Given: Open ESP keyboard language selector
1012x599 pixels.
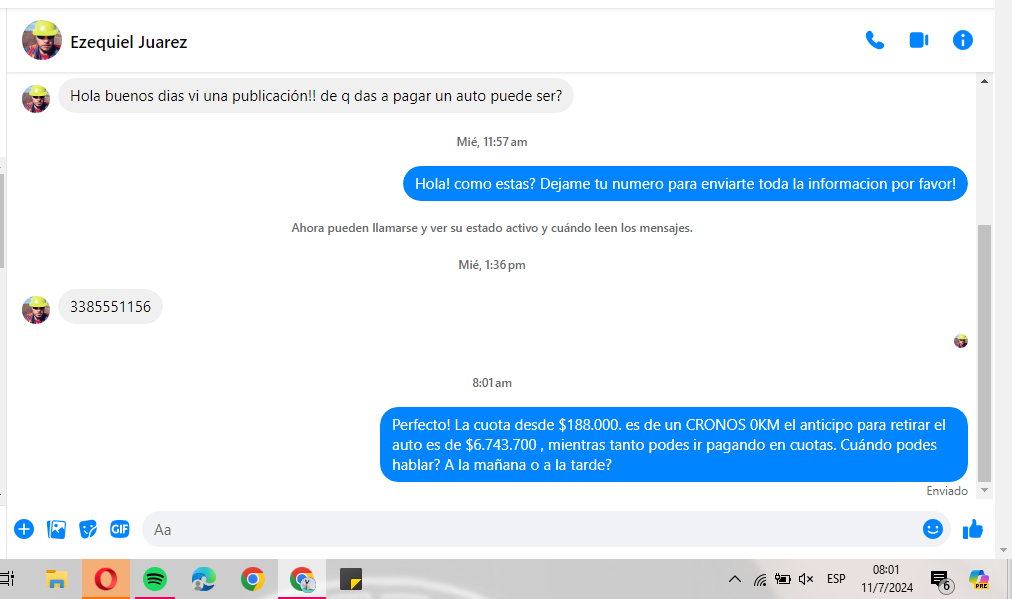Looking at the screenshot, I should (836, 579).
